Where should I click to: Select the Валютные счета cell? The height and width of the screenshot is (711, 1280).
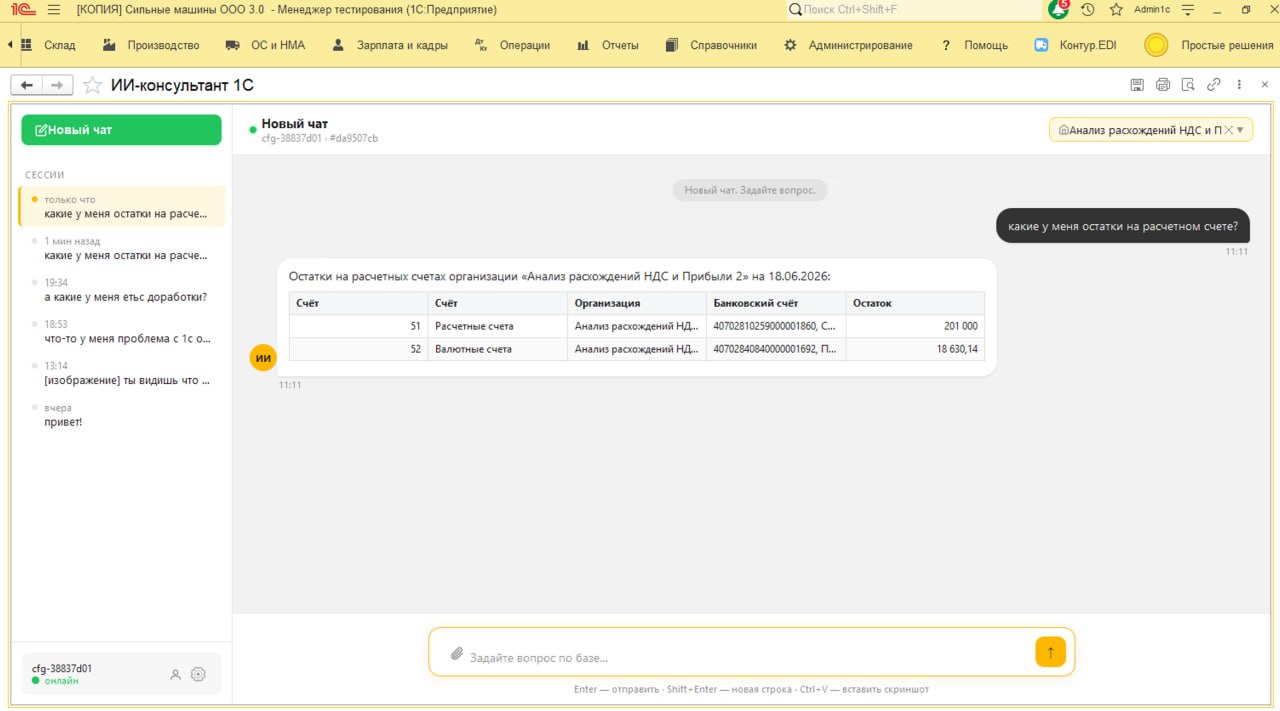498,349
